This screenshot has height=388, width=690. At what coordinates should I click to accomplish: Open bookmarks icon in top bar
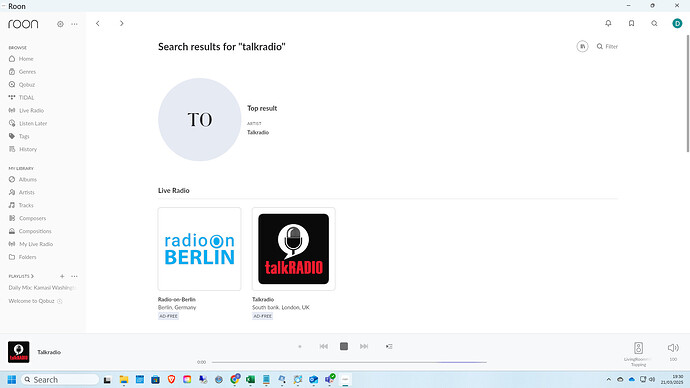631,23
